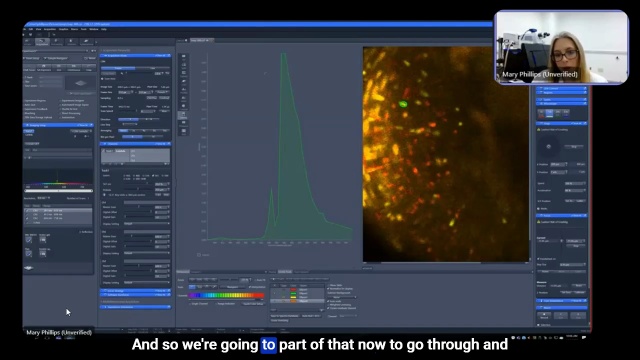
Task: Toggle the Show table checkbox
Action: 335,285
